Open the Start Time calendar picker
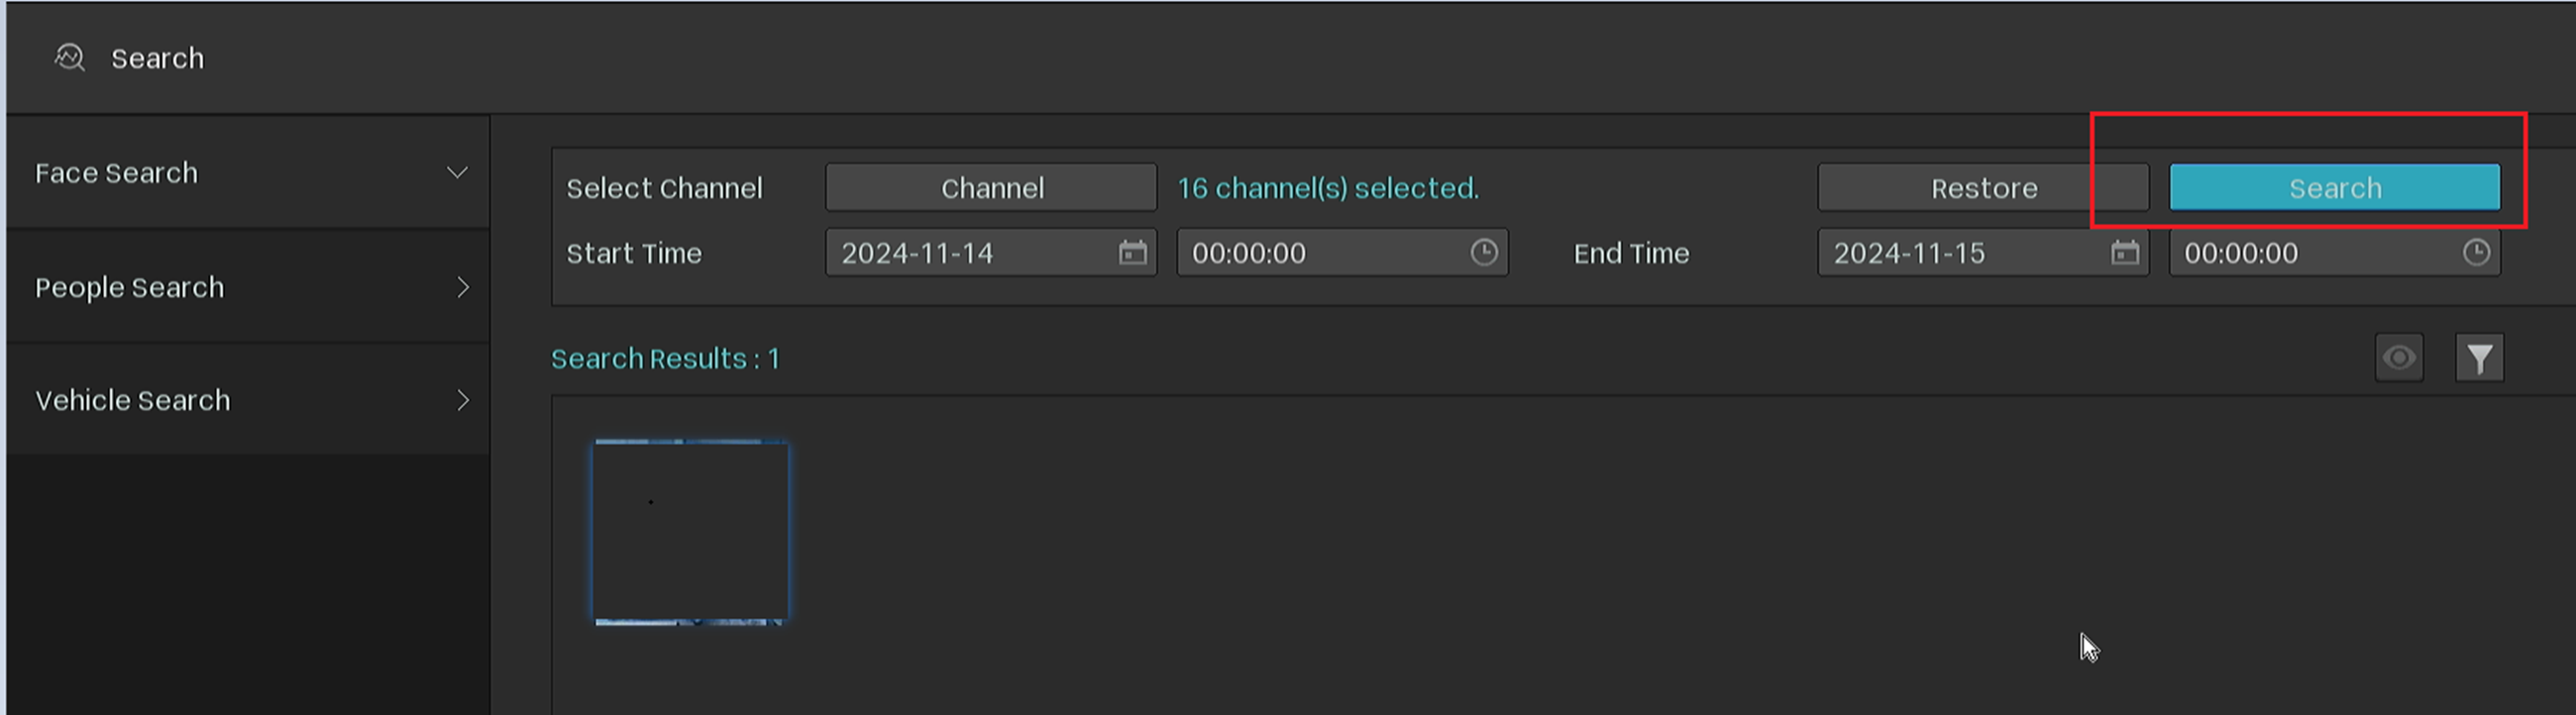Viewport: 2576px width, 715px height. click(x=1132, y=253)
